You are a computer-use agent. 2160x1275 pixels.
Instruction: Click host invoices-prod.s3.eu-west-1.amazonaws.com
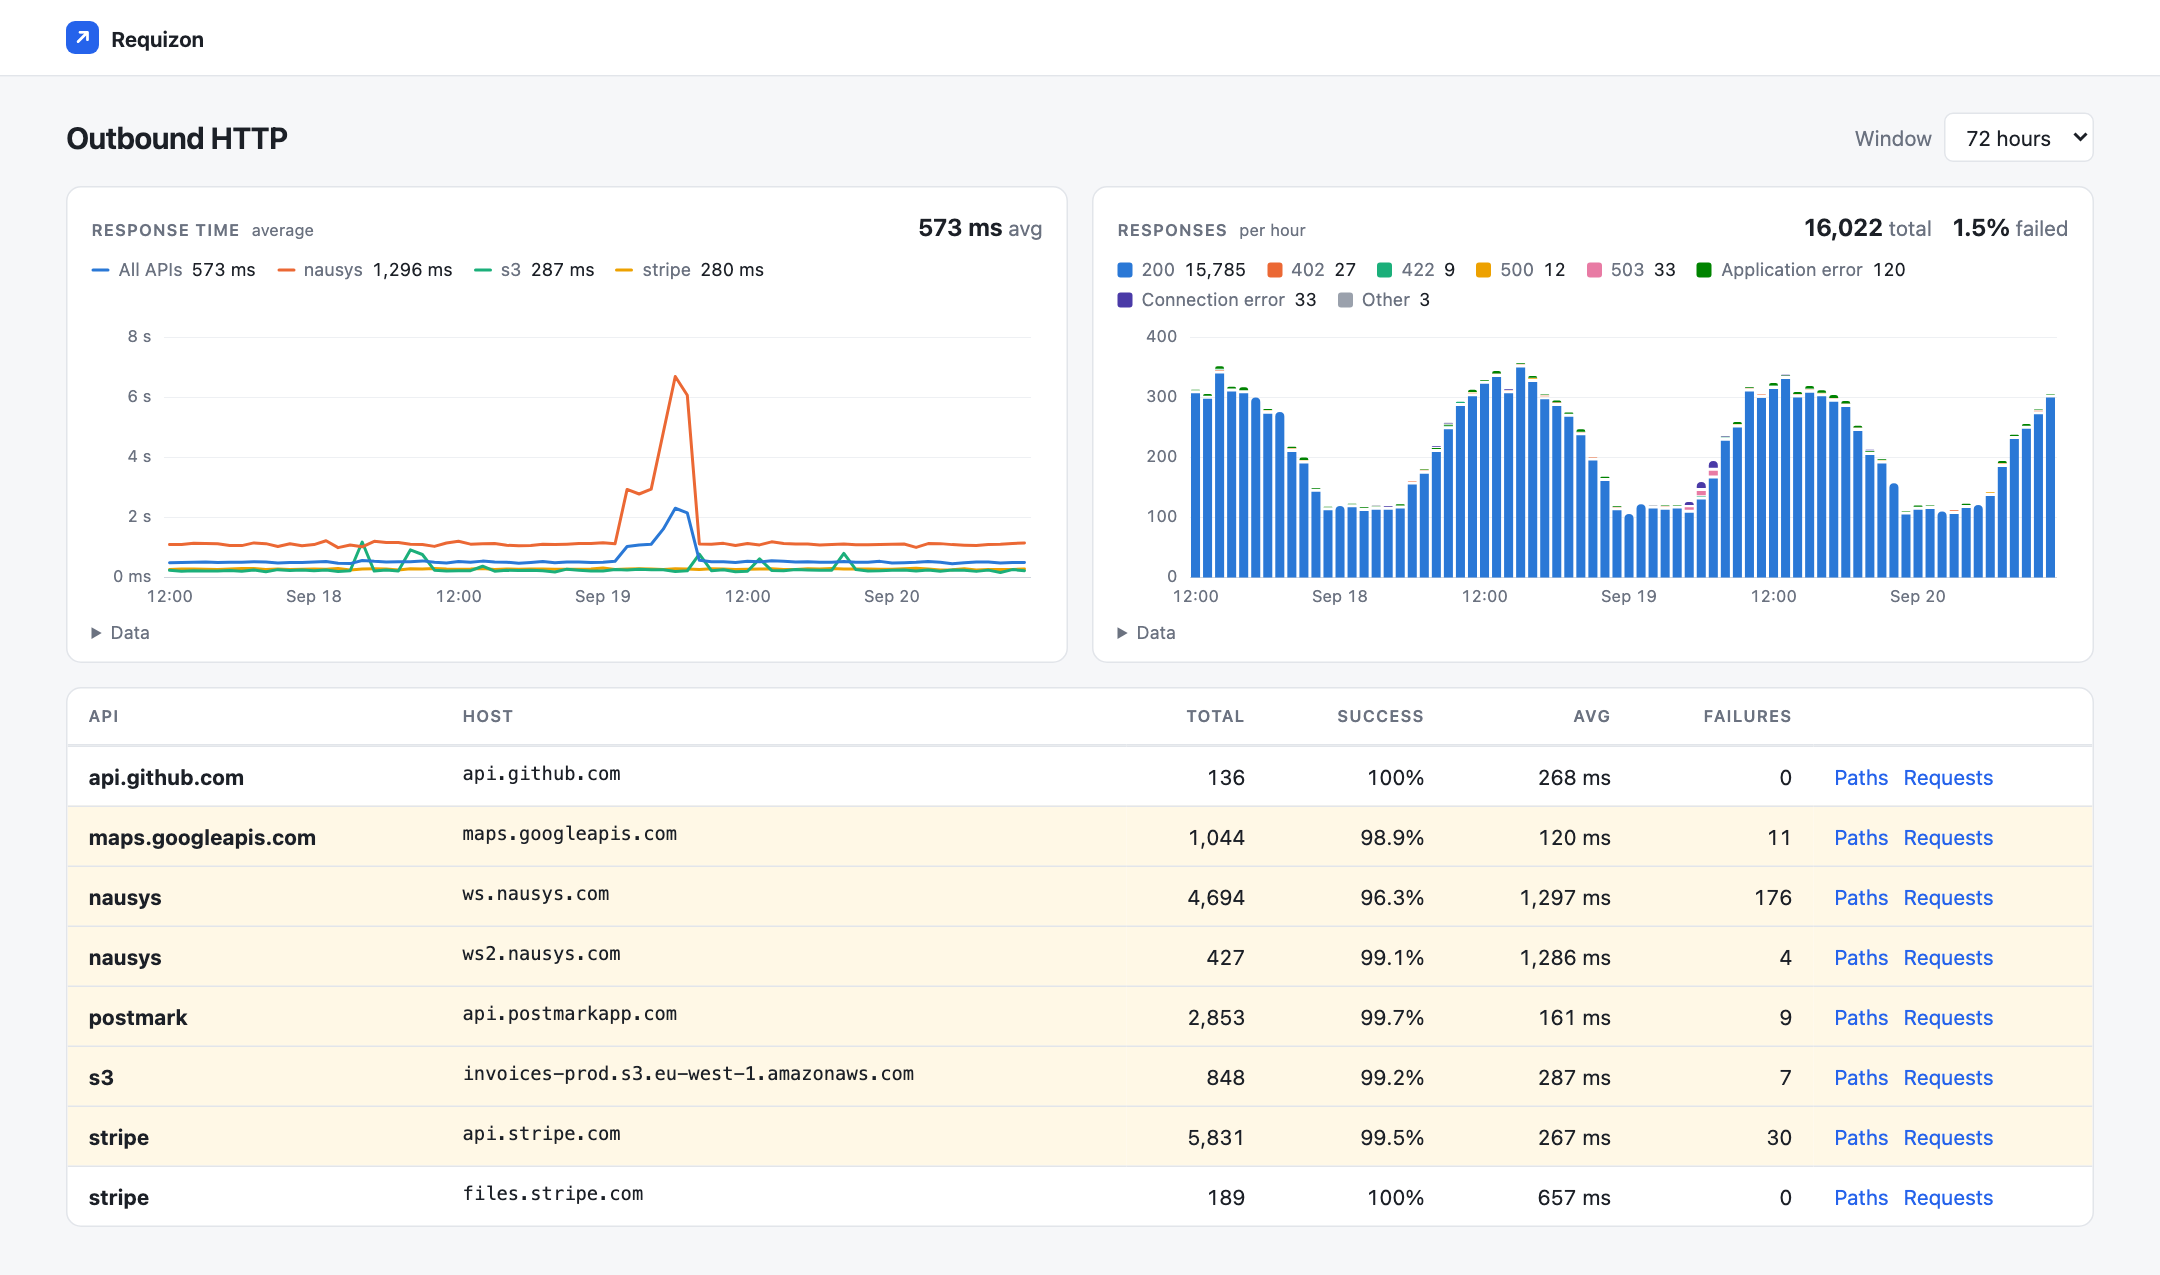coord(688,1074)
